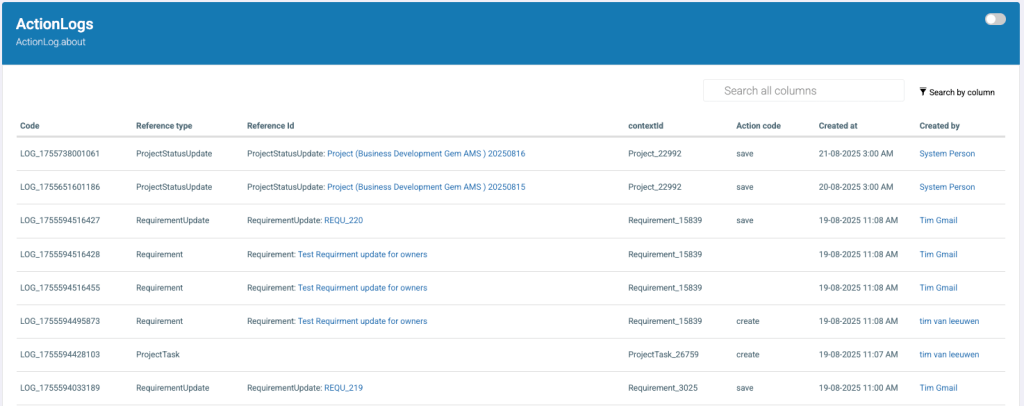
Task: Click Tim Gmail on the REQU_220 row
Action: coord(939,220)
